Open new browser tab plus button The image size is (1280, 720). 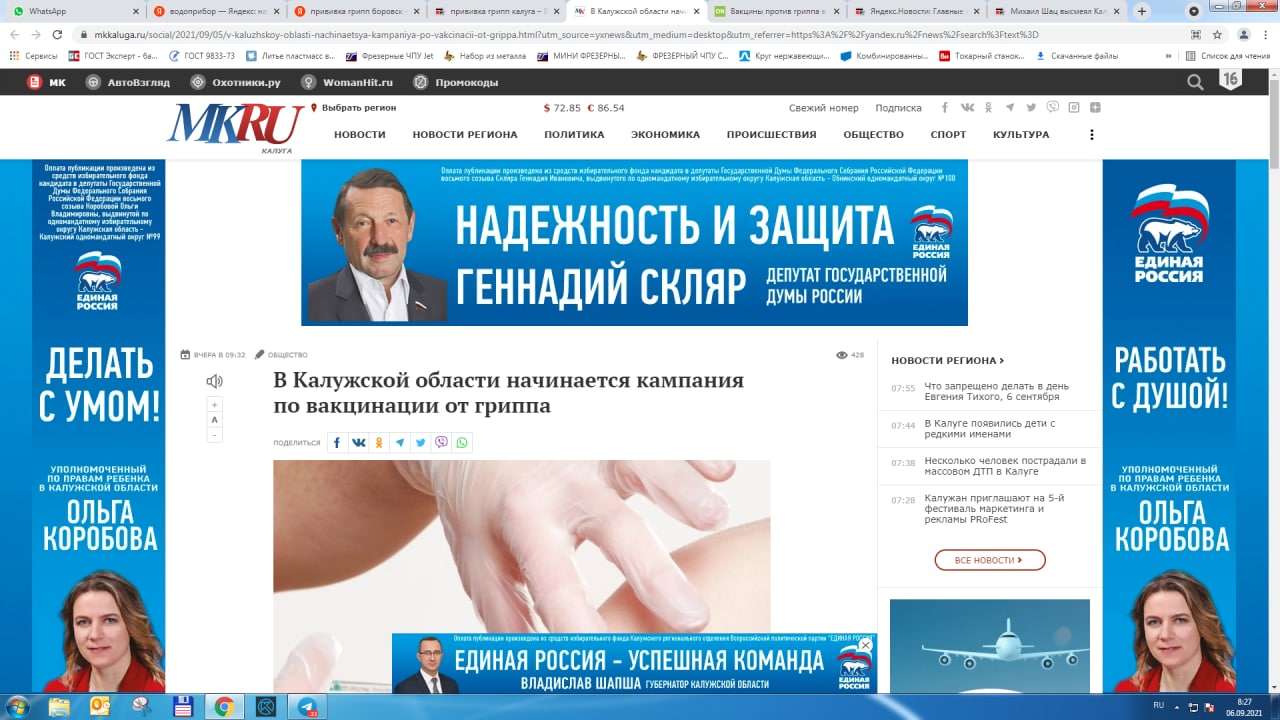click(x=1142, y=11)
